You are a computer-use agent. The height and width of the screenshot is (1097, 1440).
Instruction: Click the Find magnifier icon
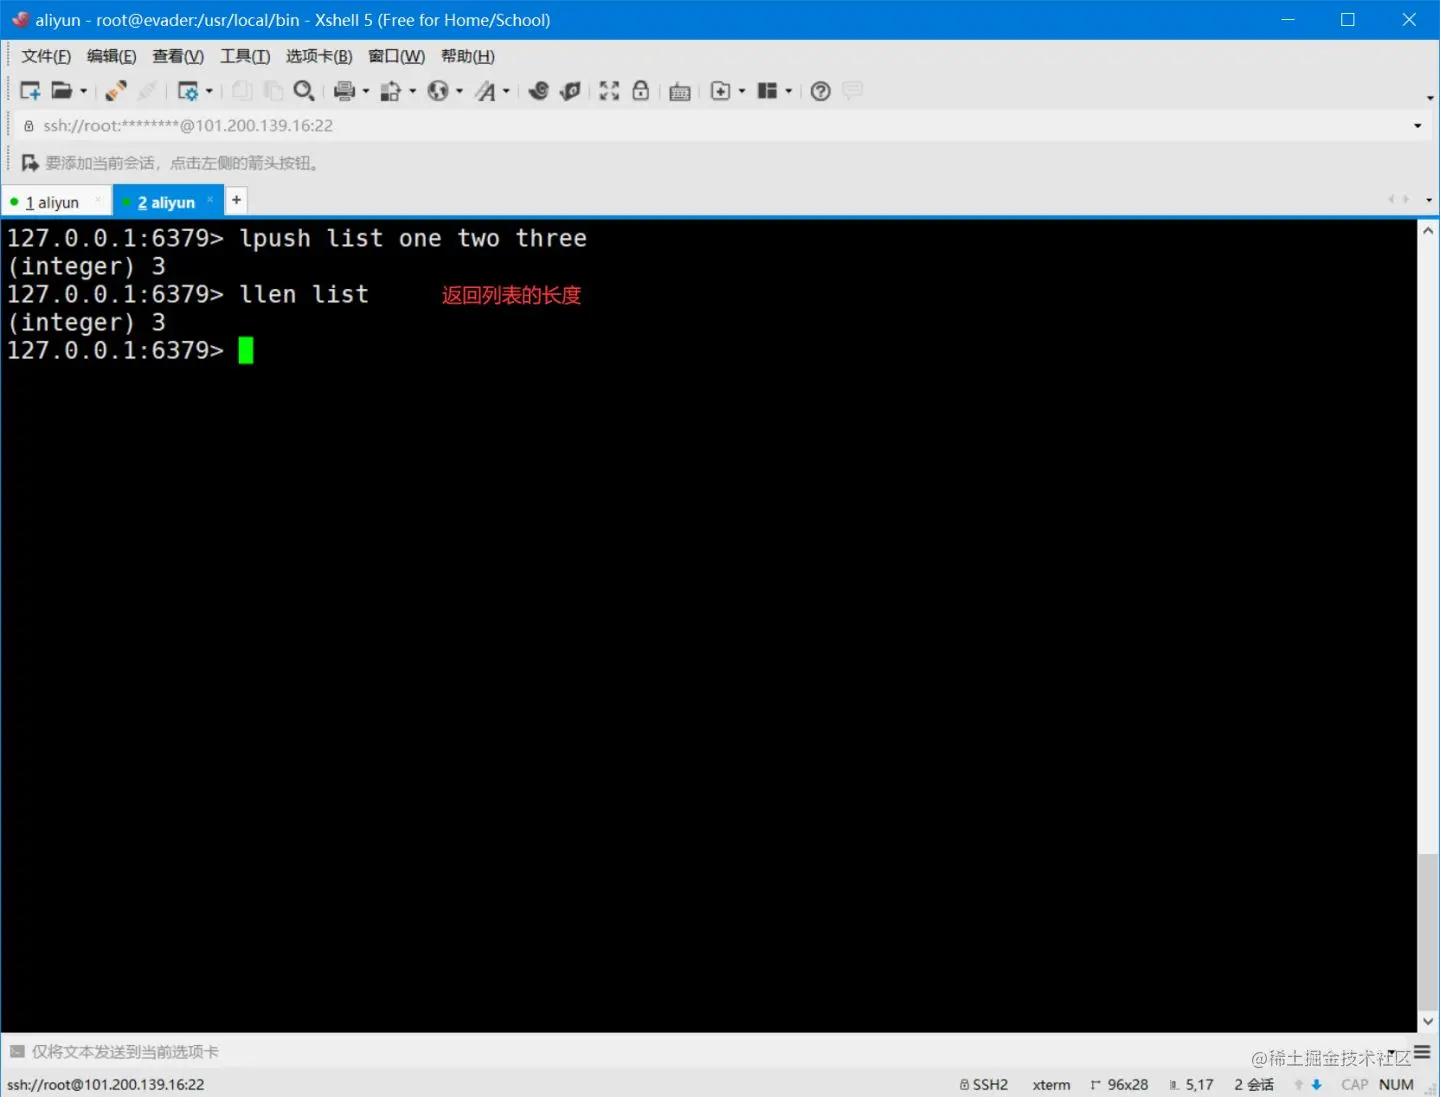click(304, 91)
